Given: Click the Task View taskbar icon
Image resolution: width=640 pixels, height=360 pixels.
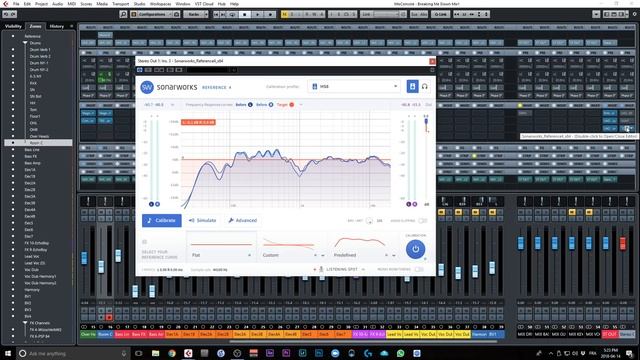Looking at the screenshot, I should pos(139,353).
